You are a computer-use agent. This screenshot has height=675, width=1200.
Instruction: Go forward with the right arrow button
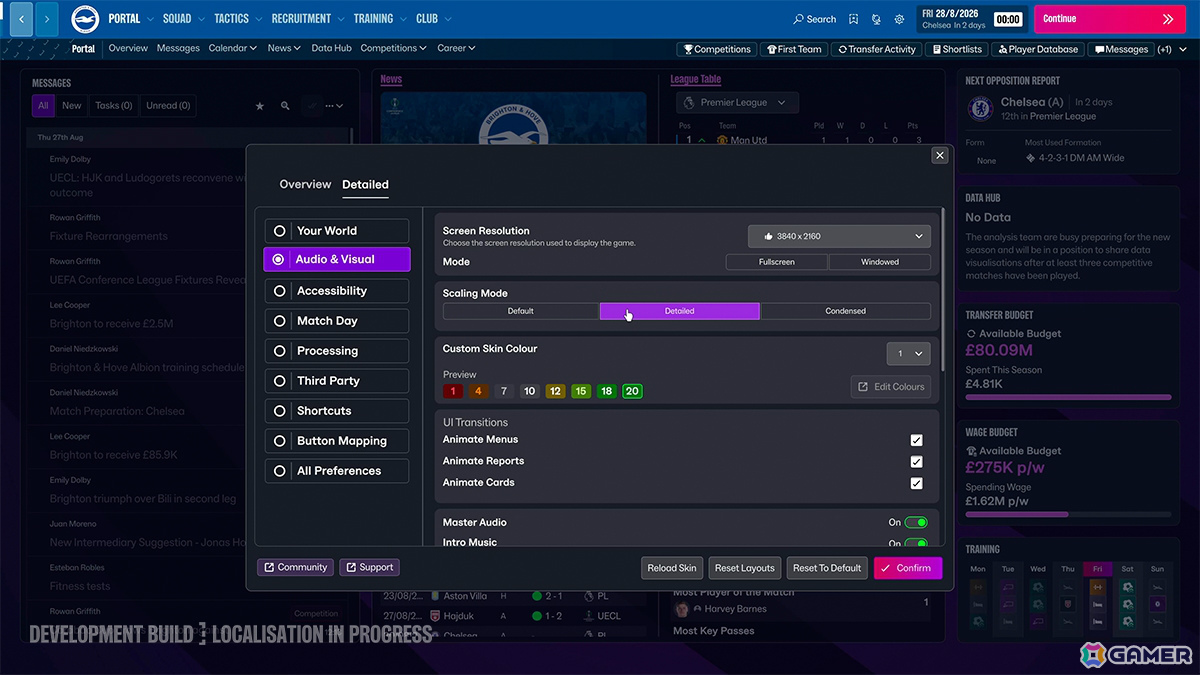tap(47, 19)
